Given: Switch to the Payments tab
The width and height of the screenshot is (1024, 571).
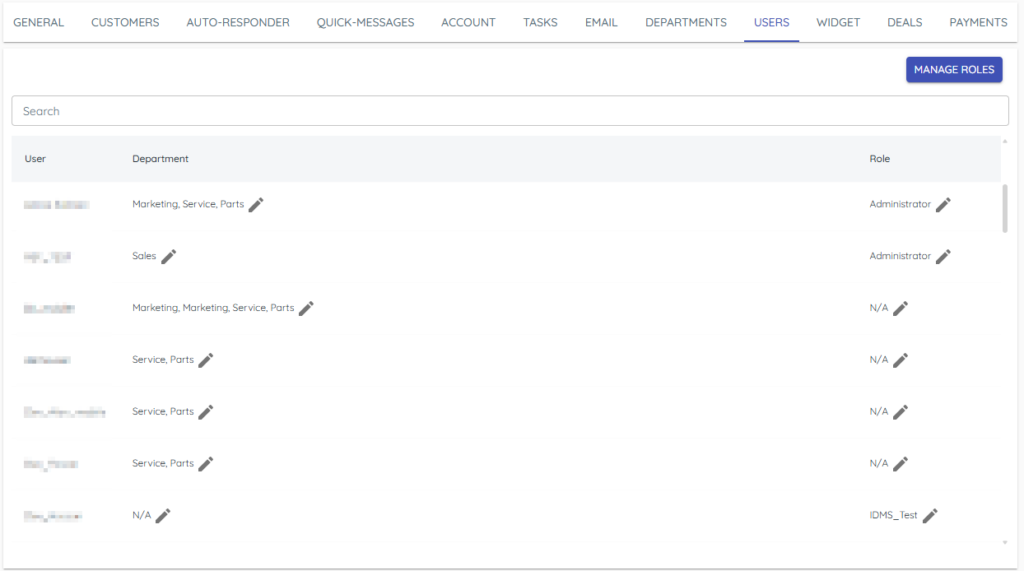Looking at the screenshot, I should (978, 22).
